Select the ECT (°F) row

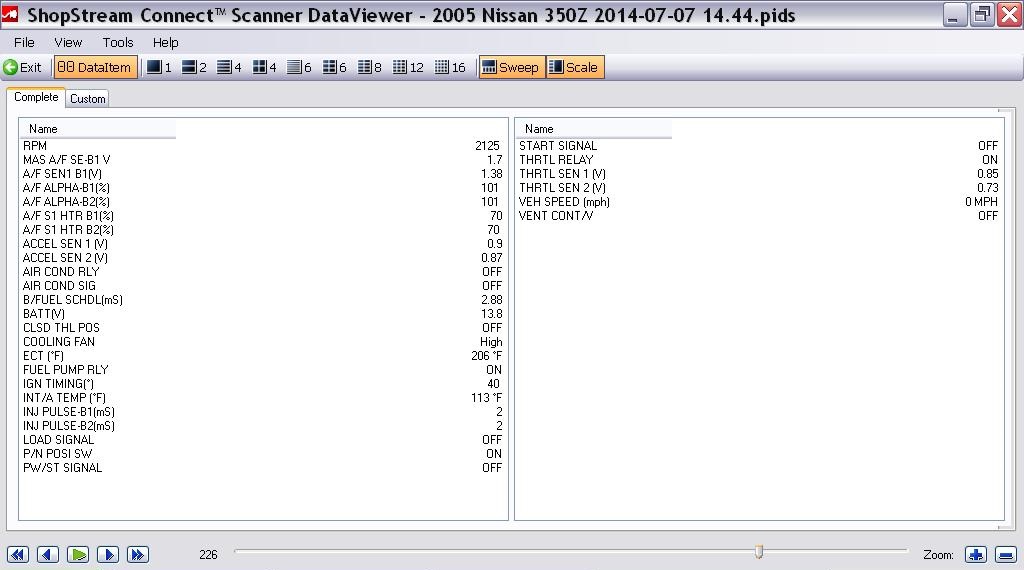click(x=263, y=356)
